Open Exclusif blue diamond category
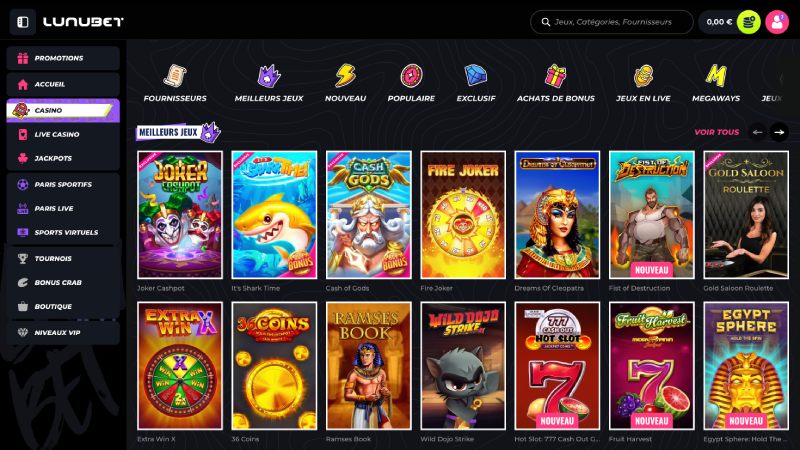 point(476,76)
